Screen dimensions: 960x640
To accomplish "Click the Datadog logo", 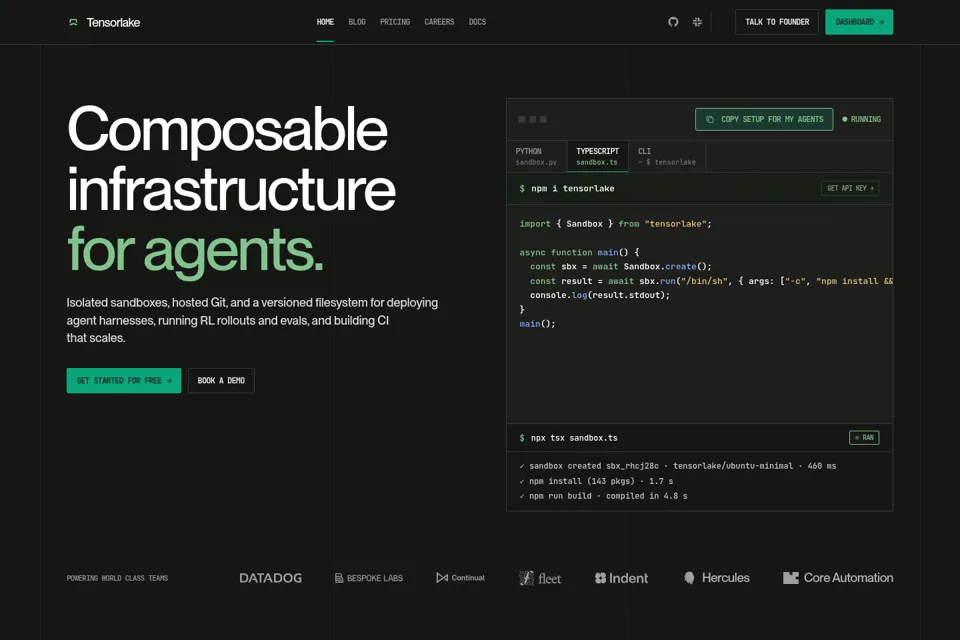I will (271, 578).
